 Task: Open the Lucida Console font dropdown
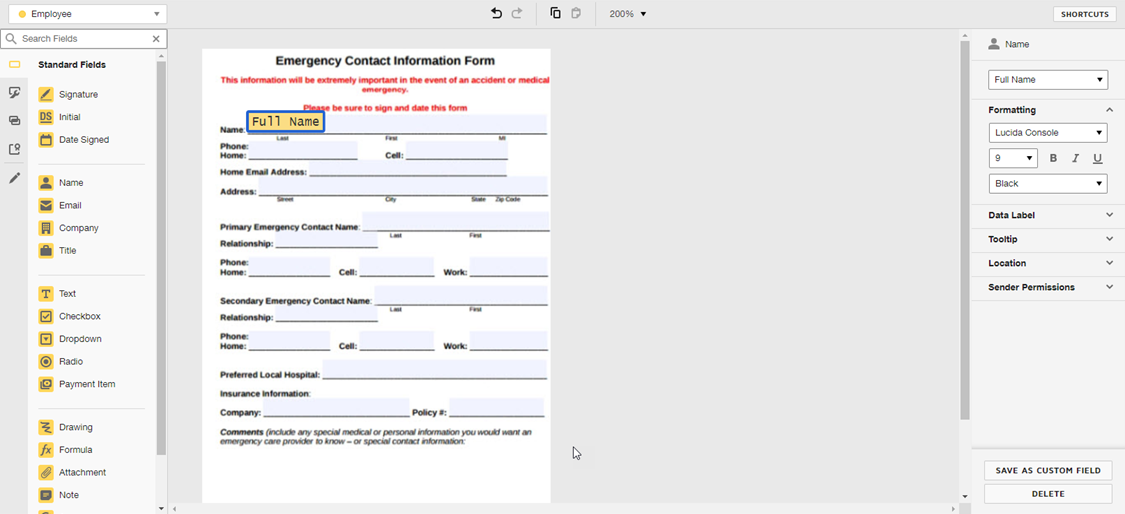point(1048,133)
